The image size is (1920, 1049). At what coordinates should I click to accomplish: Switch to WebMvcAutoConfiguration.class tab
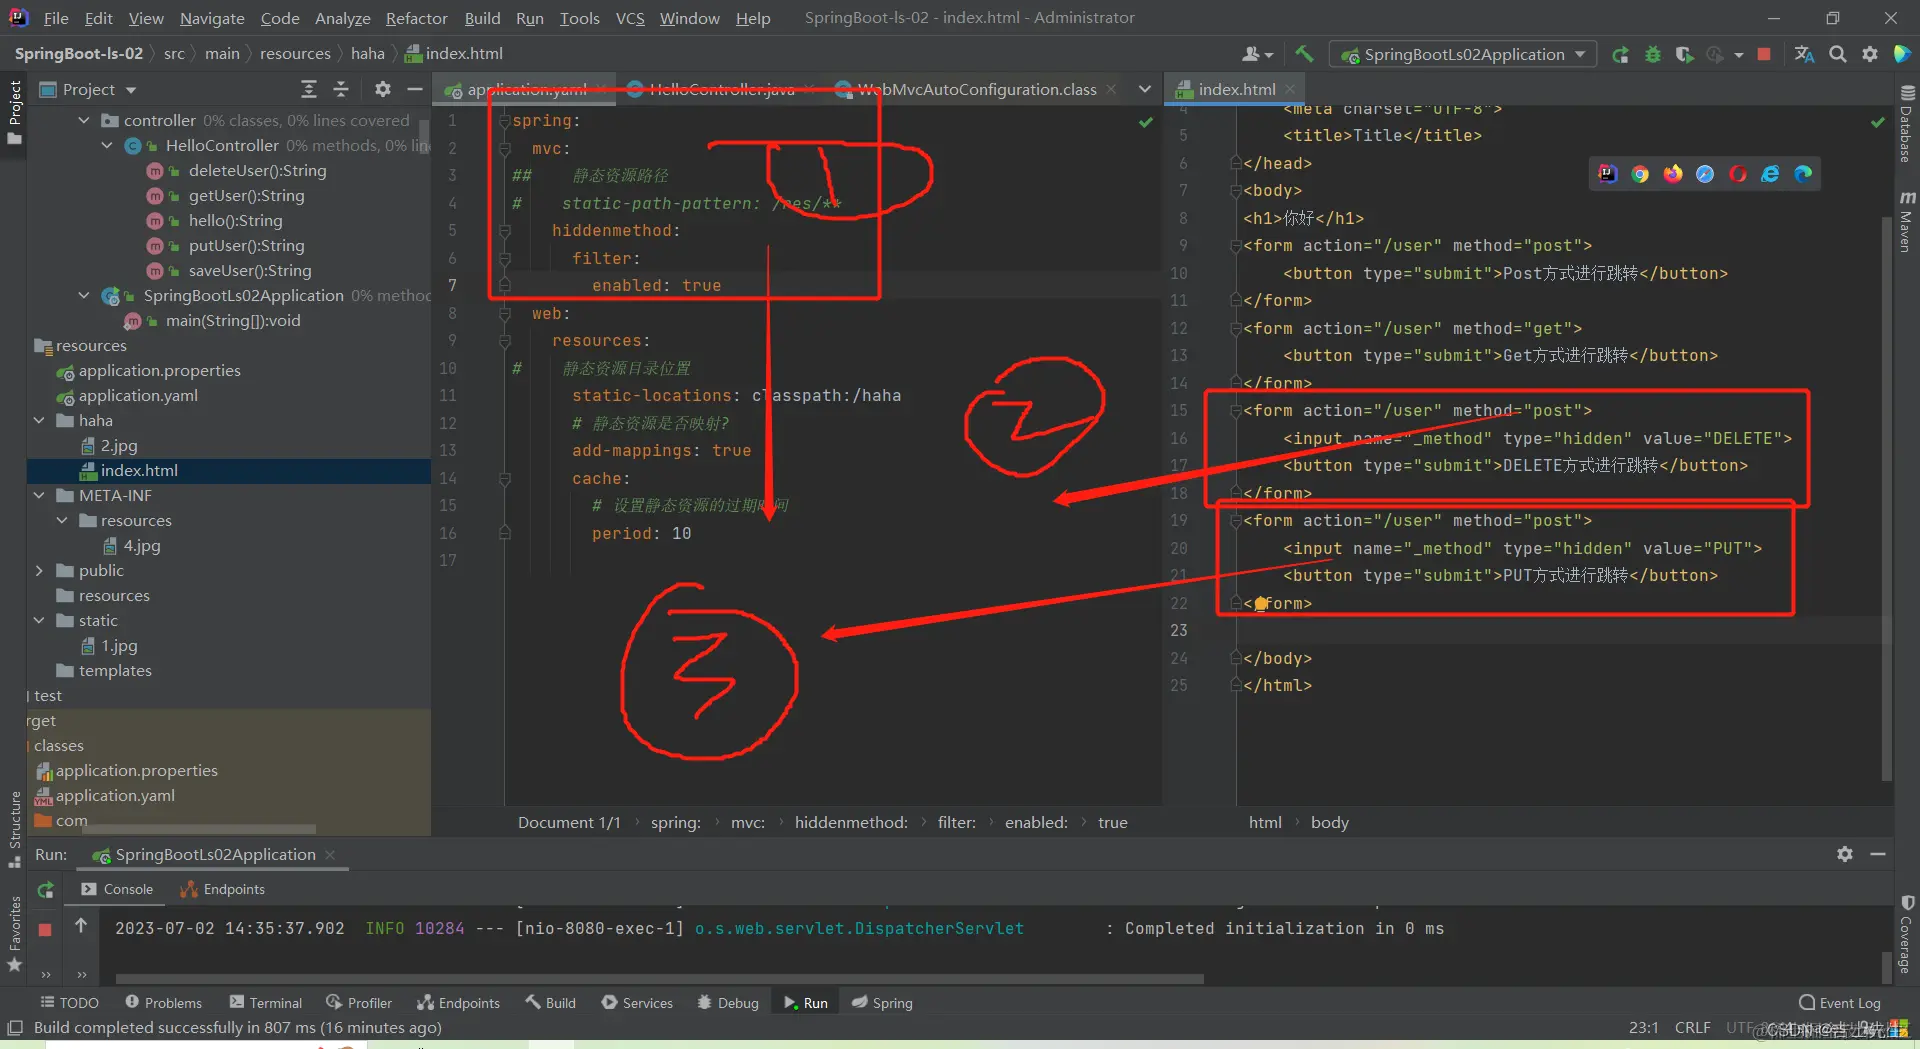(x=976, y=89)
